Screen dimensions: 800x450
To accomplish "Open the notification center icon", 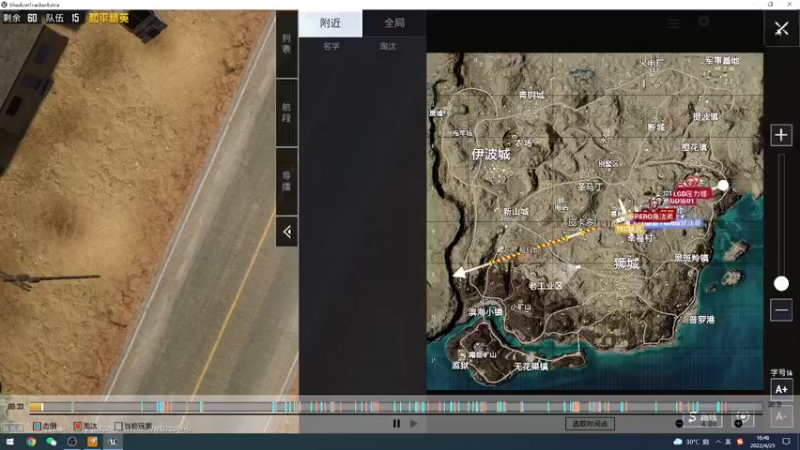I will 787,442.
